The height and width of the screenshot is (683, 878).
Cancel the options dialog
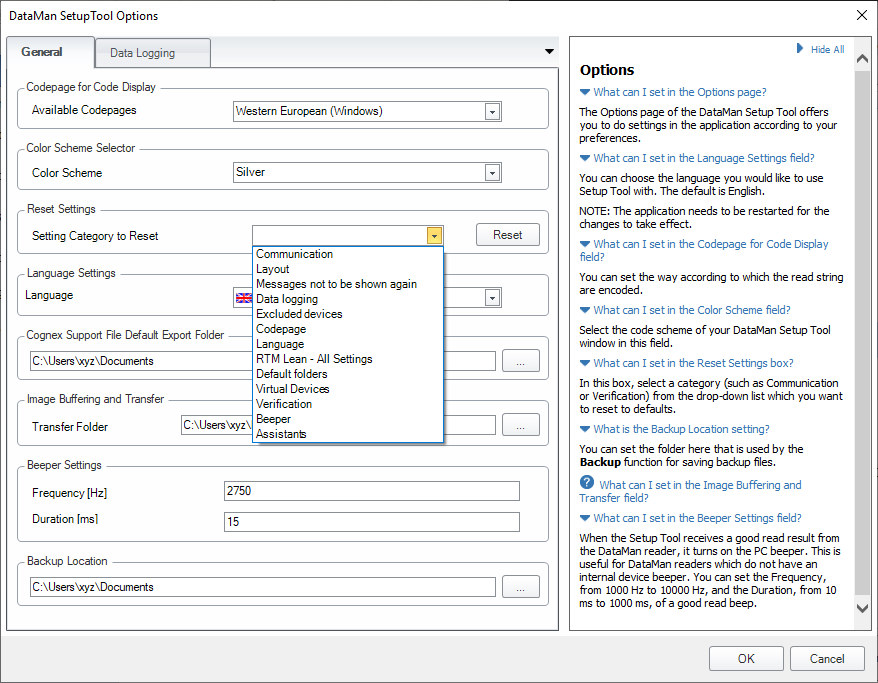pos(826,658)
